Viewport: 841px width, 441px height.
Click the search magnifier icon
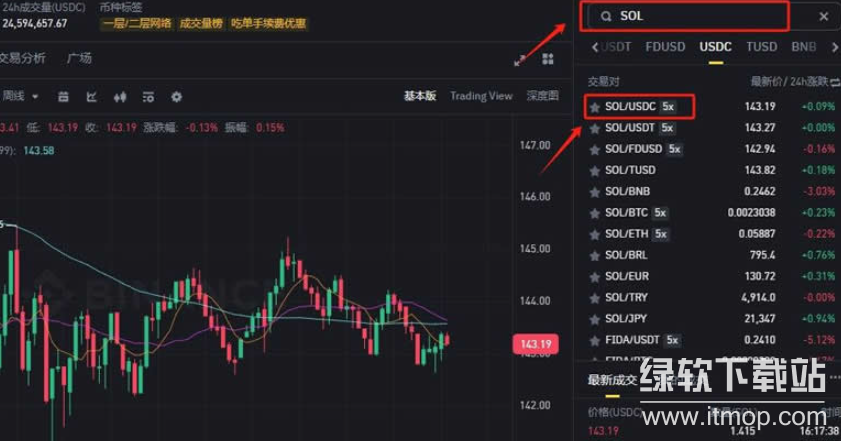605,16
